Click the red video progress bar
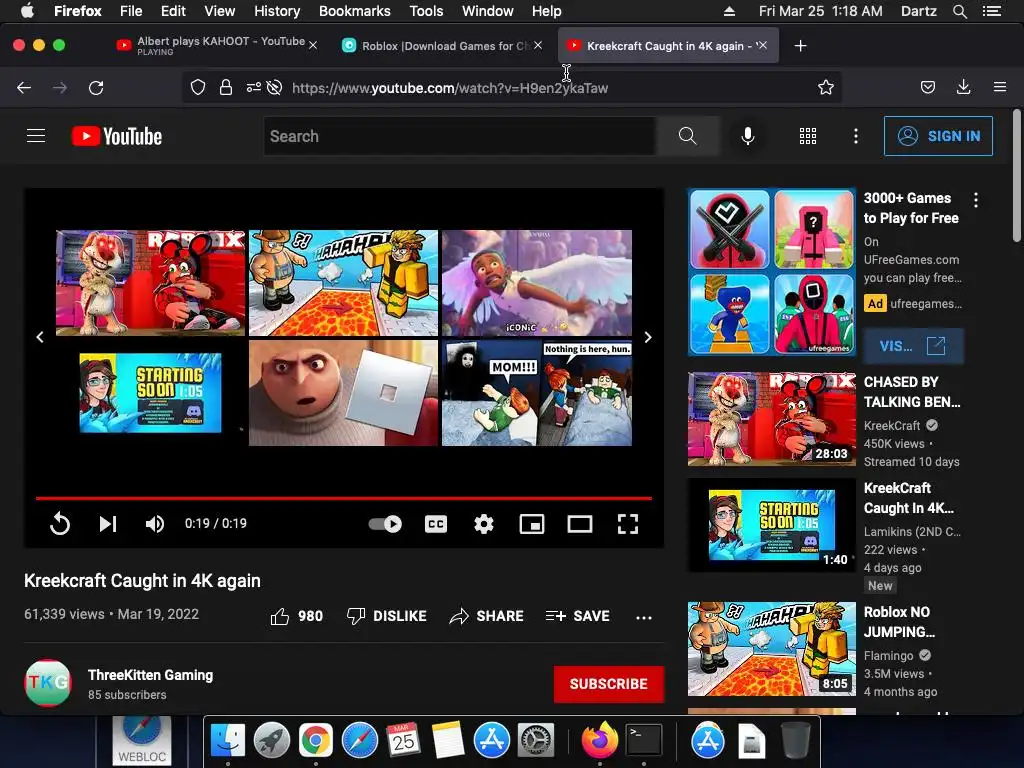The height and width of the screenshot is (768, 1024). 344,498
